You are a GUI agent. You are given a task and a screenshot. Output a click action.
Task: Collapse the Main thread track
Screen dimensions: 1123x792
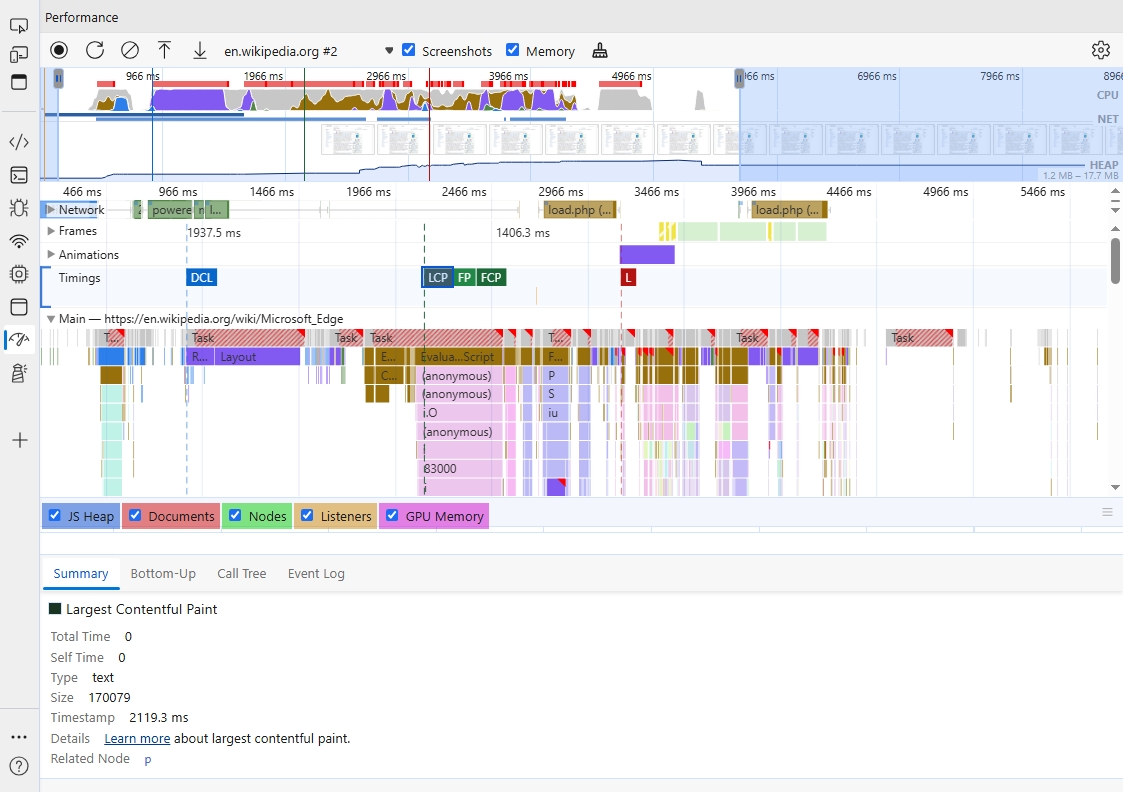51,319
